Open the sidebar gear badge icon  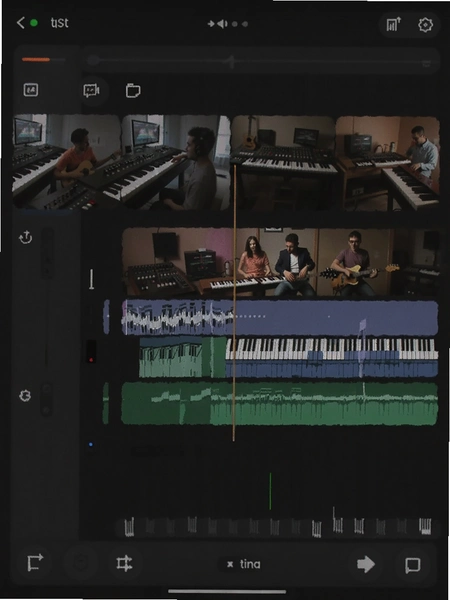25,396
